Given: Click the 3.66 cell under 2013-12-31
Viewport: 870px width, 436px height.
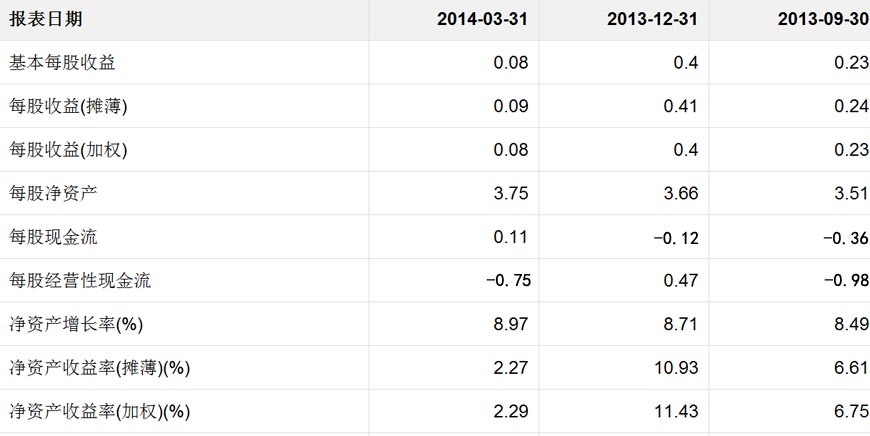Looking at the screenshot, I should point(681,194).
